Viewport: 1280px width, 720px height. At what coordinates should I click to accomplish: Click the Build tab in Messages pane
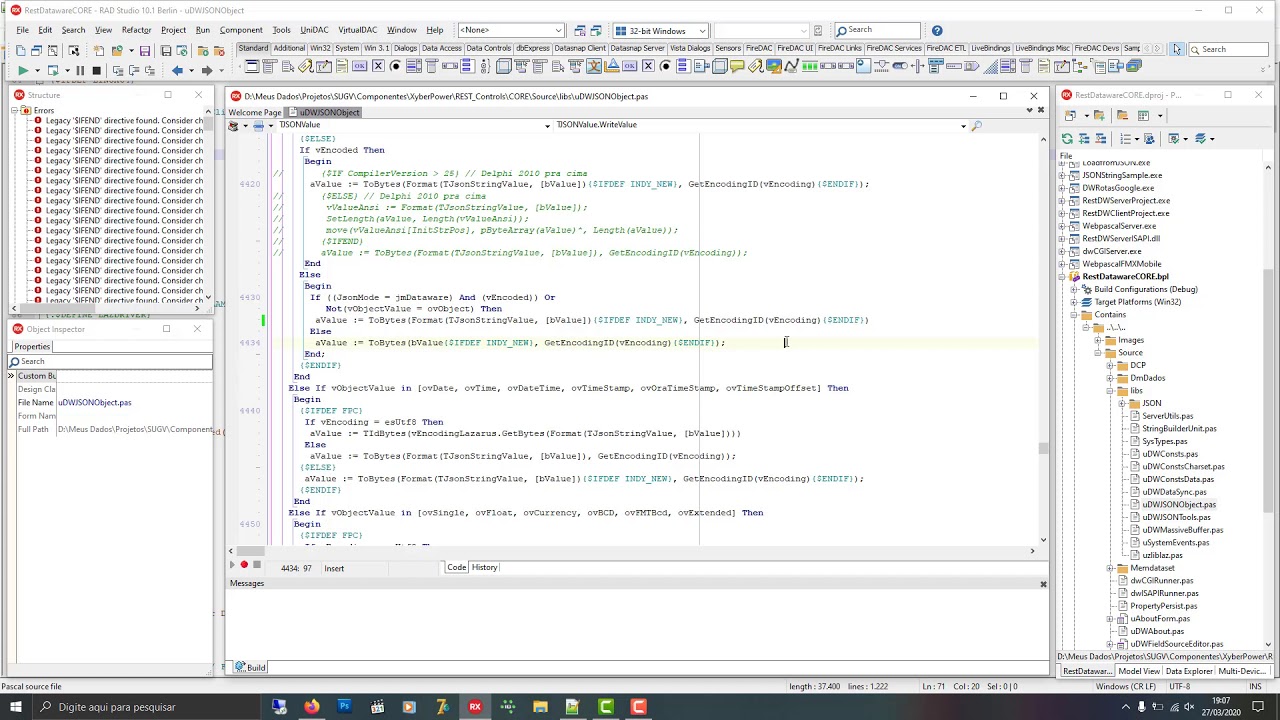click(x=250, y=668)
